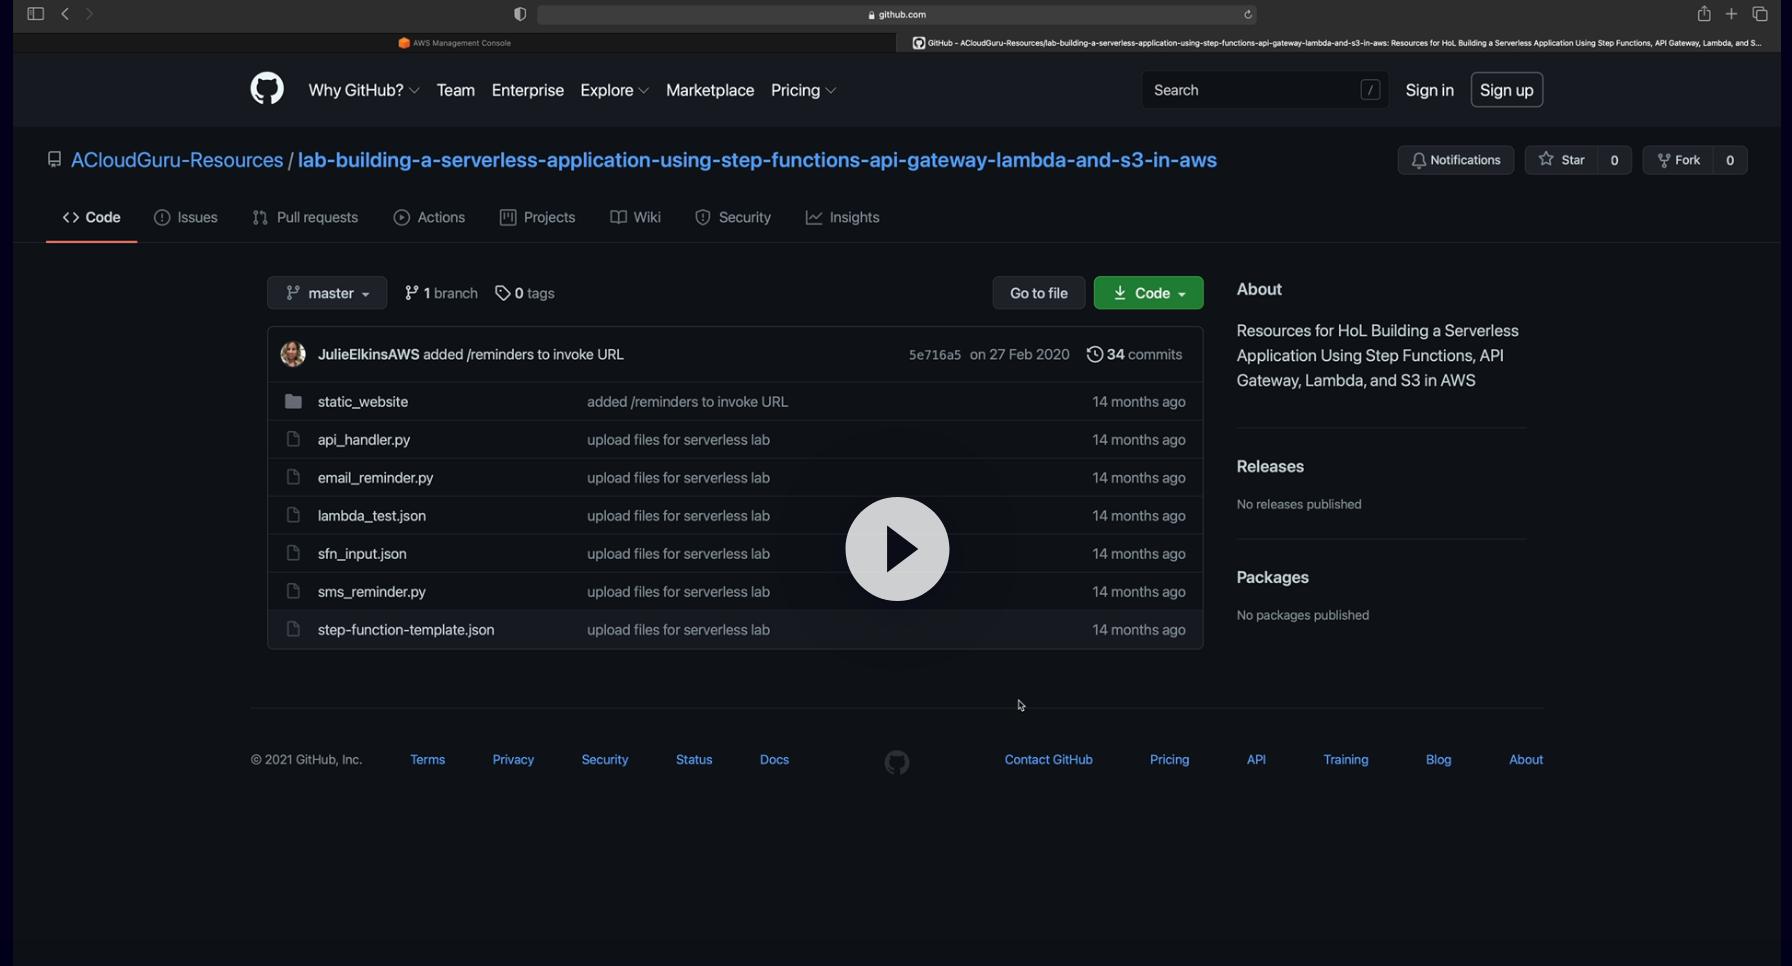
Task: Open footer Terms link
Action: coord(428,760)
